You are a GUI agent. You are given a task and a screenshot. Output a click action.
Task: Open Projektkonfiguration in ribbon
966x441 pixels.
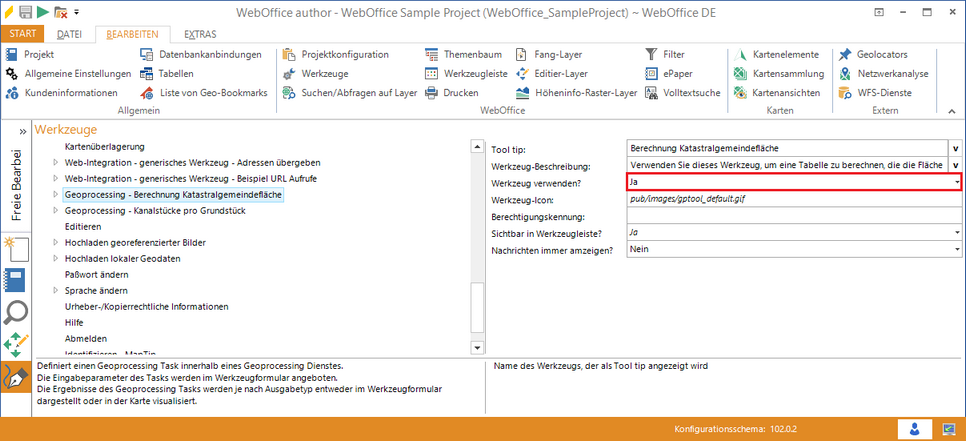(336, 54)
